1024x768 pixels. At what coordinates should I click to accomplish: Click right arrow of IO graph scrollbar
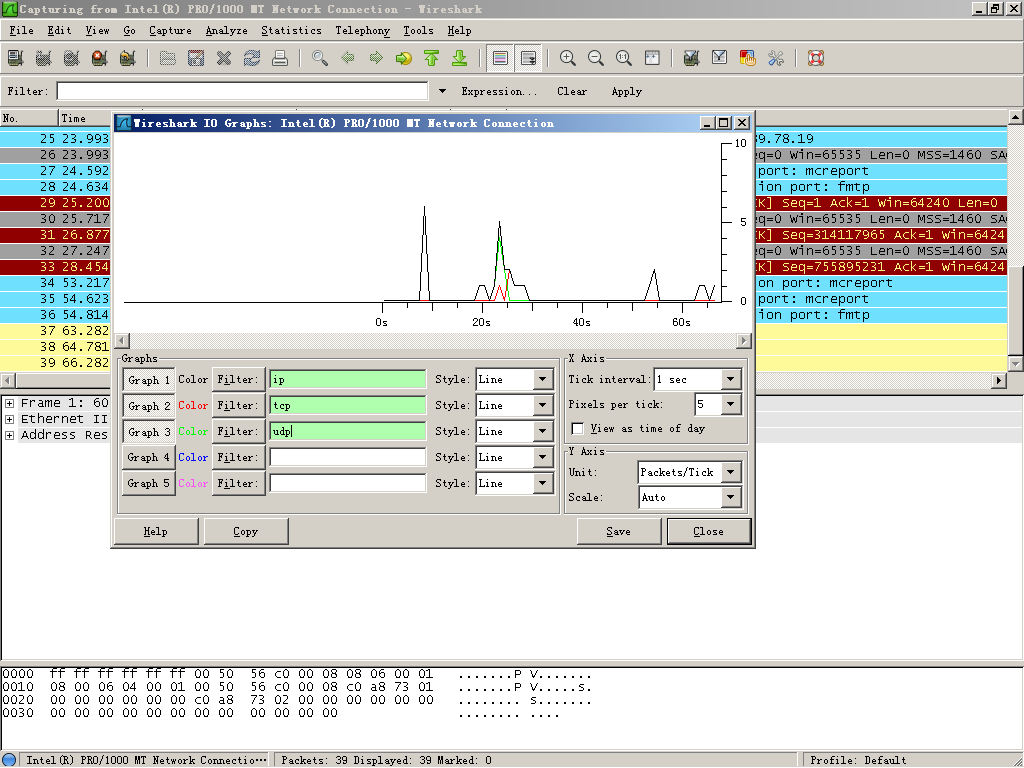click(x=744, y=340)
